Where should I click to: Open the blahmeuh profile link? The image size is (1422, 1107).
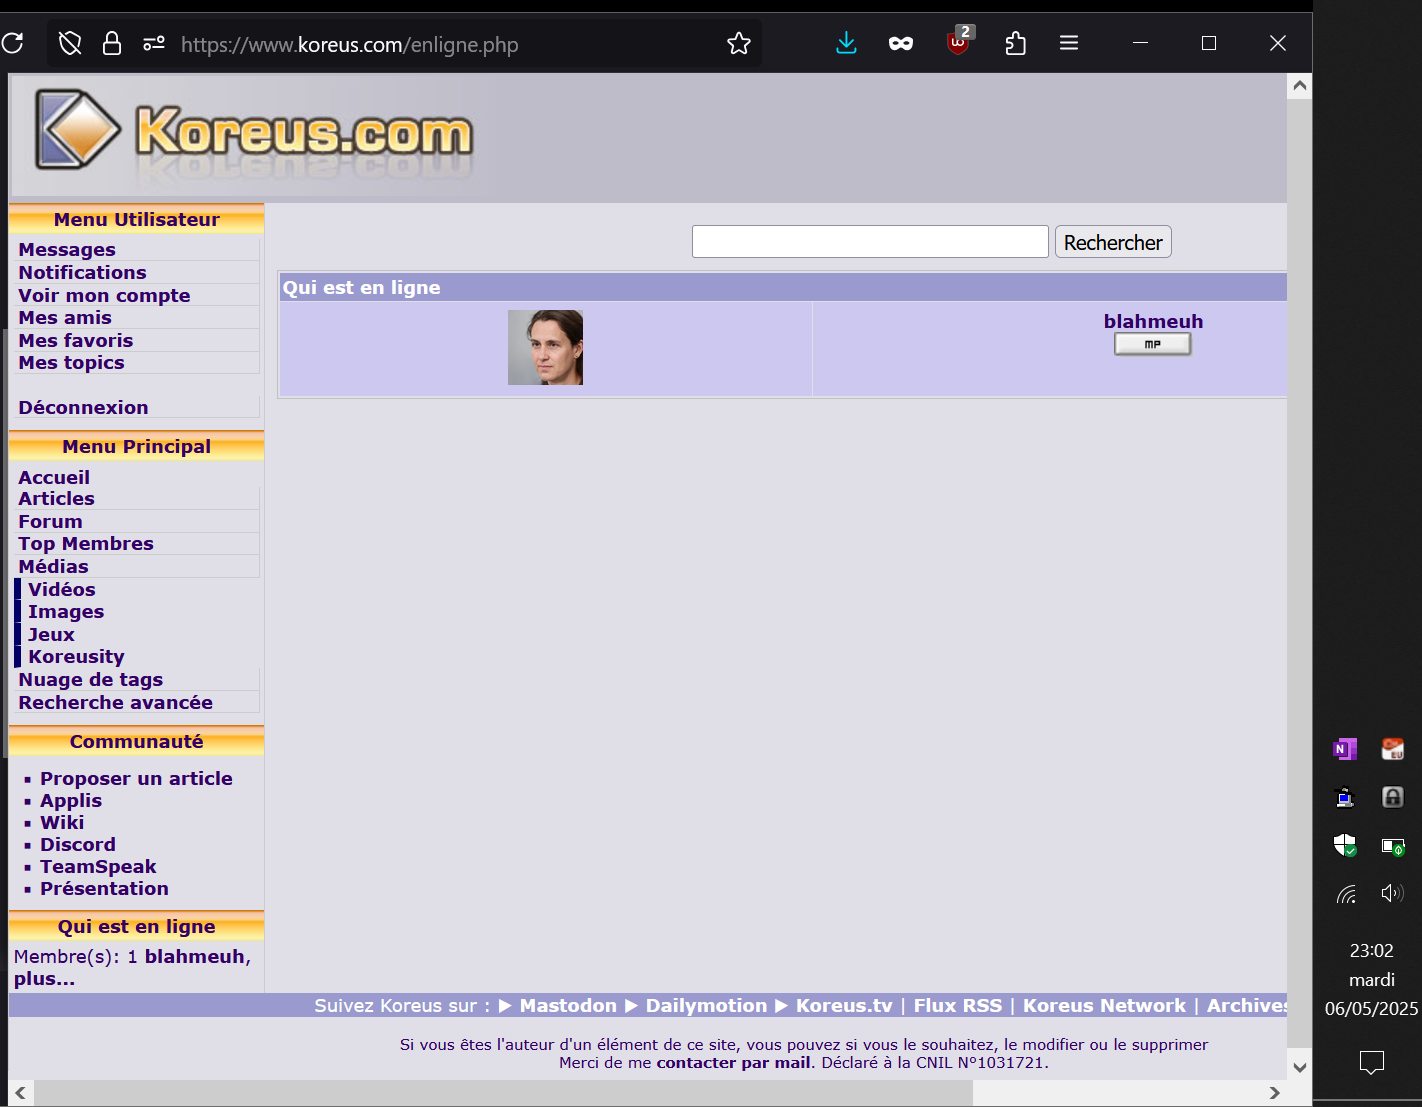[1153, 321]
